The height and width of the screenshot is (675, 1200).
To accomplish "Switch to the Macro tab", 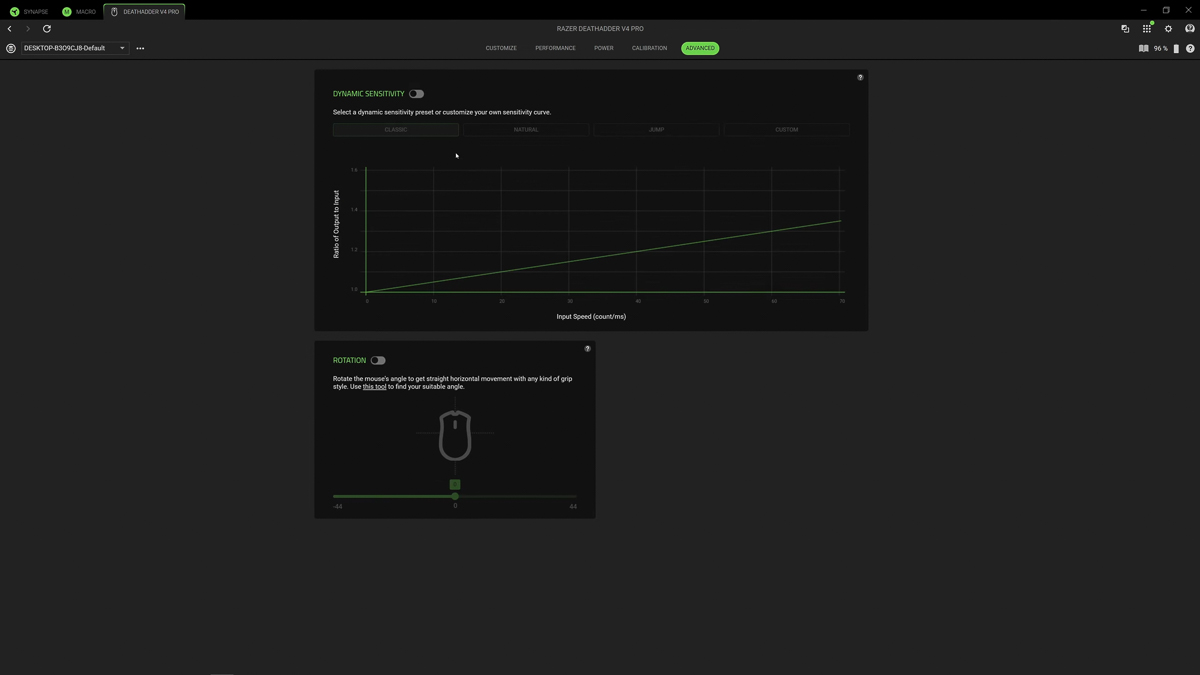I will pyautogui.click(x=80, y=12).
